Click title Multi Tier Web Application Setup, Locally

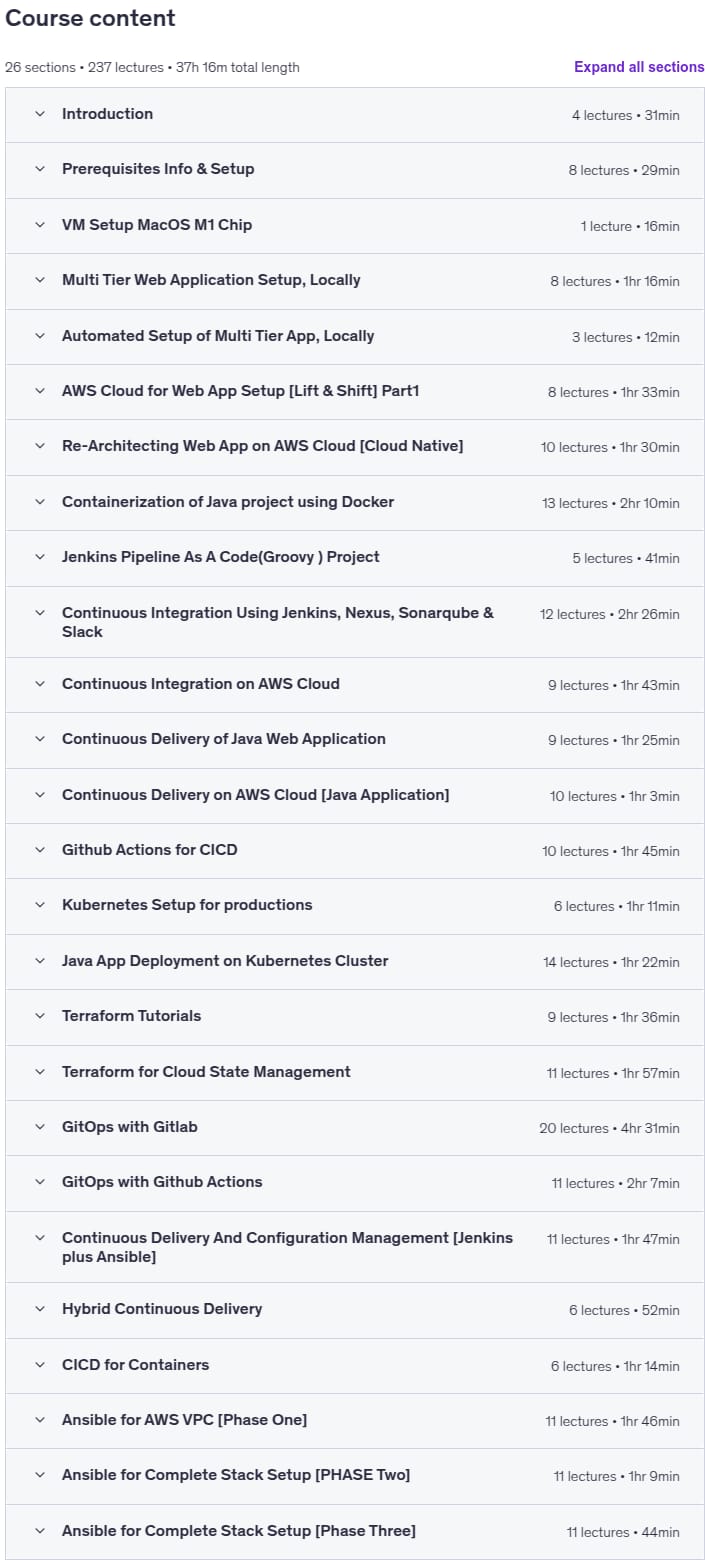(211, 280)
